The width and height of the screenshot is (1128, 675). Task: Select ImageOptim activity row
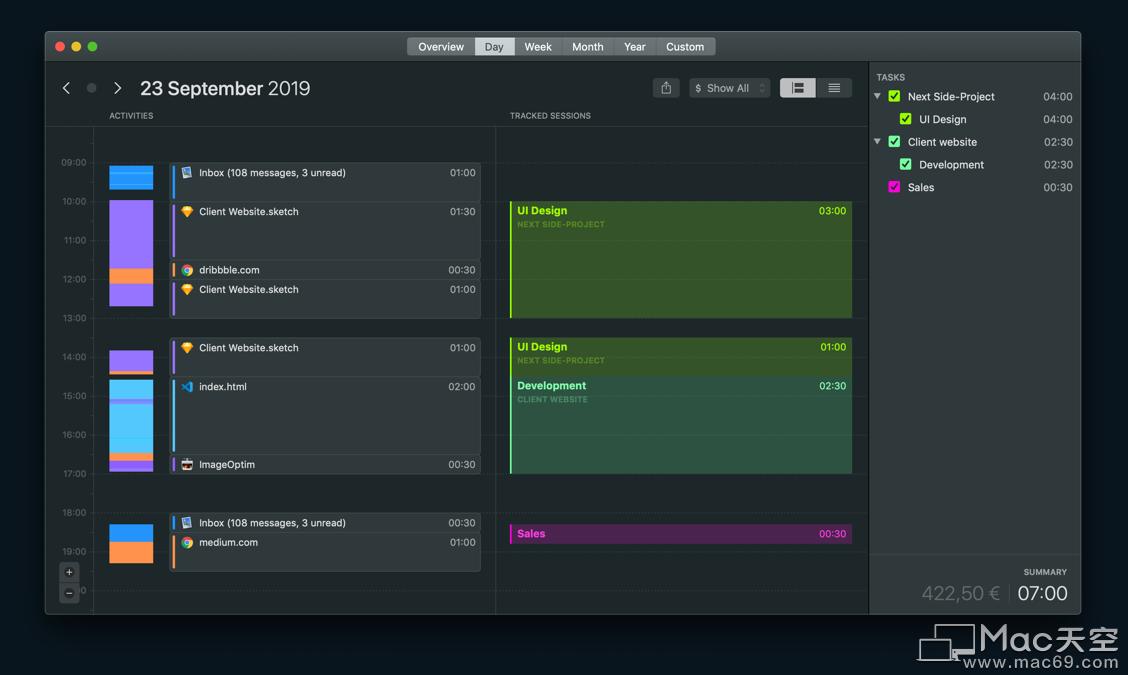click(325, 464)
